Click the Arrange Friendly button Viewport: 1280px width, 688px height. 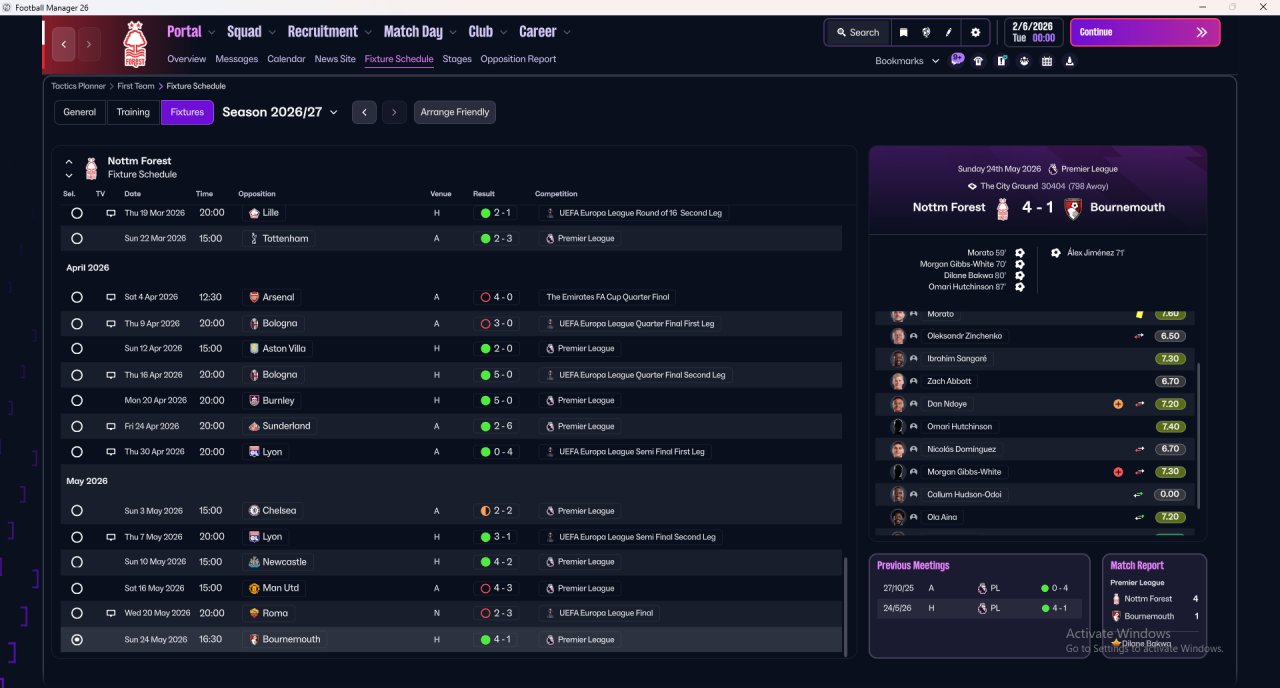point(455,112)
